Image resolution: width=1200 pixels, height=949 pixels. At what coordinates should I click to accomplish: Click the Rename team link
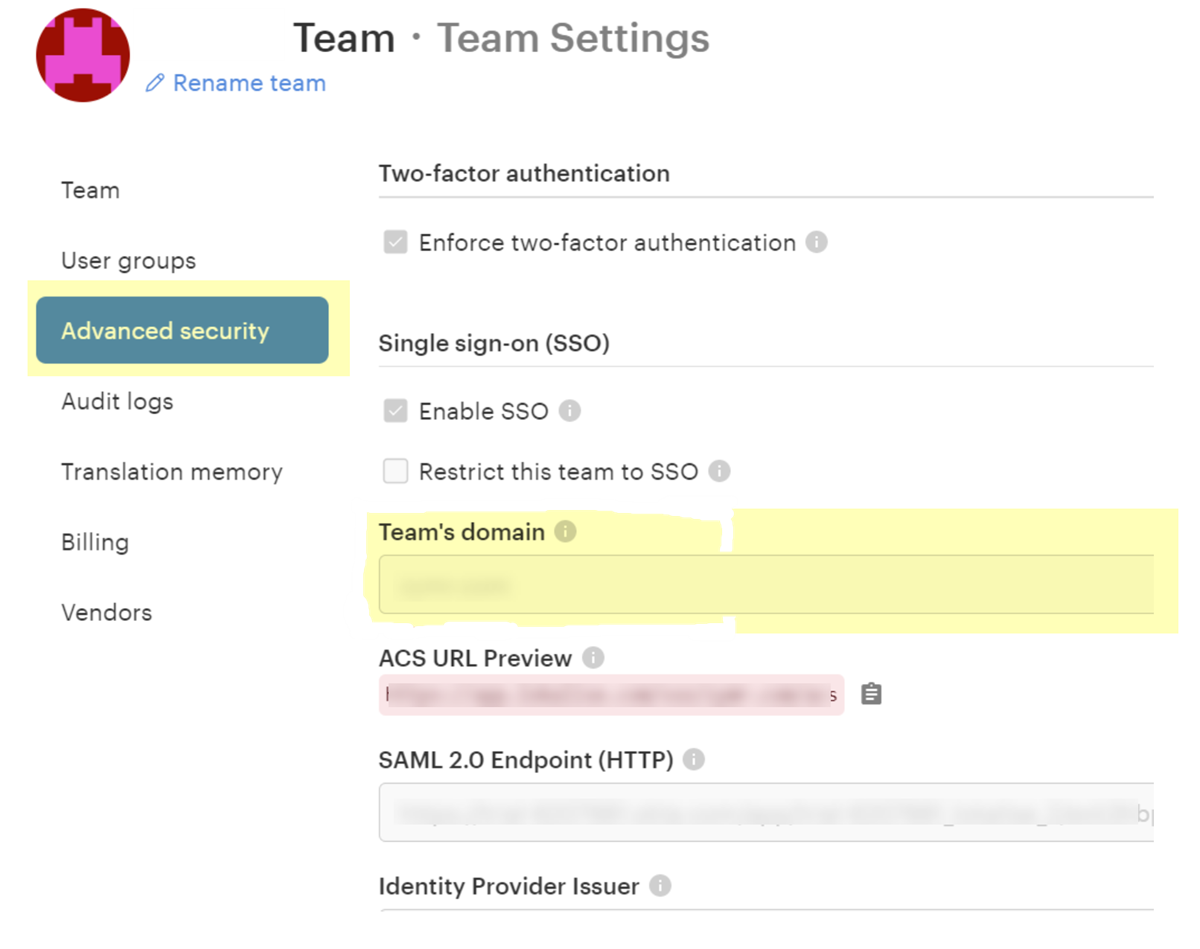coord(237,83)
